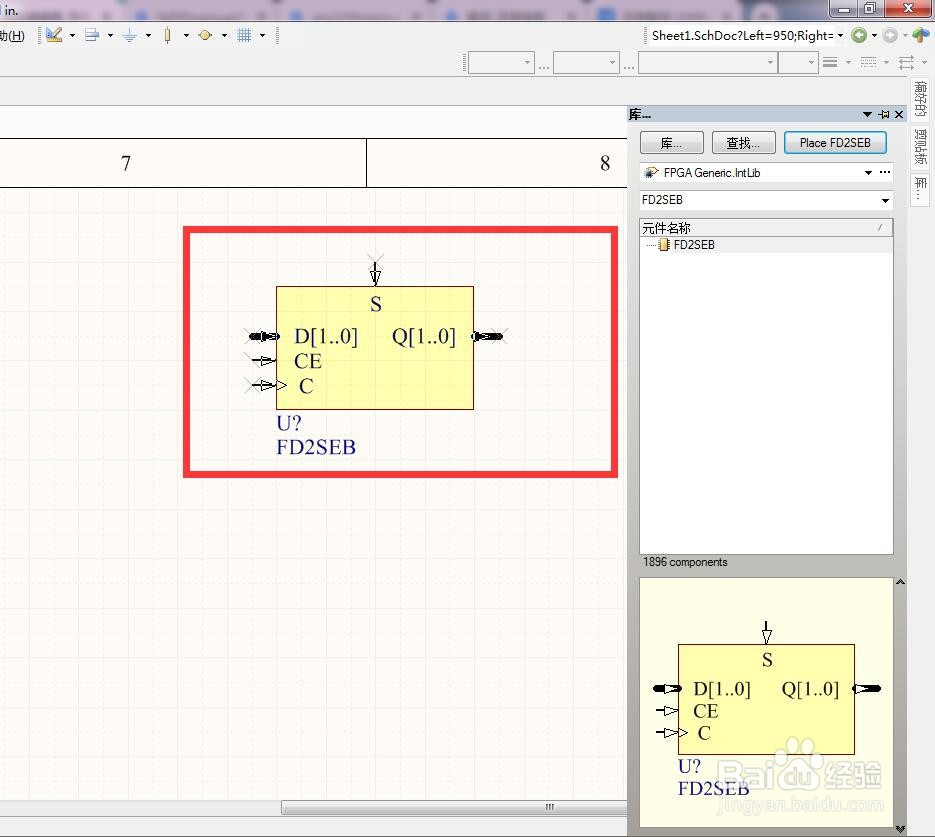Click the dashed line style icon
The height and width of the screenshot is (837, 935).
(x=868, y=62)
